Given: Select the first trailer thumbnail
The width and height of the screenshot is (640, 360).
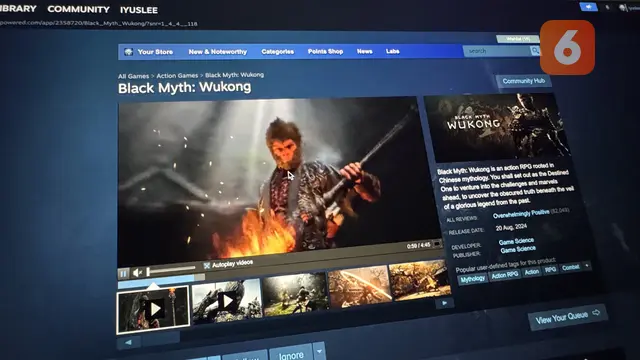Looking at the screenshot, I should (153, 310).
